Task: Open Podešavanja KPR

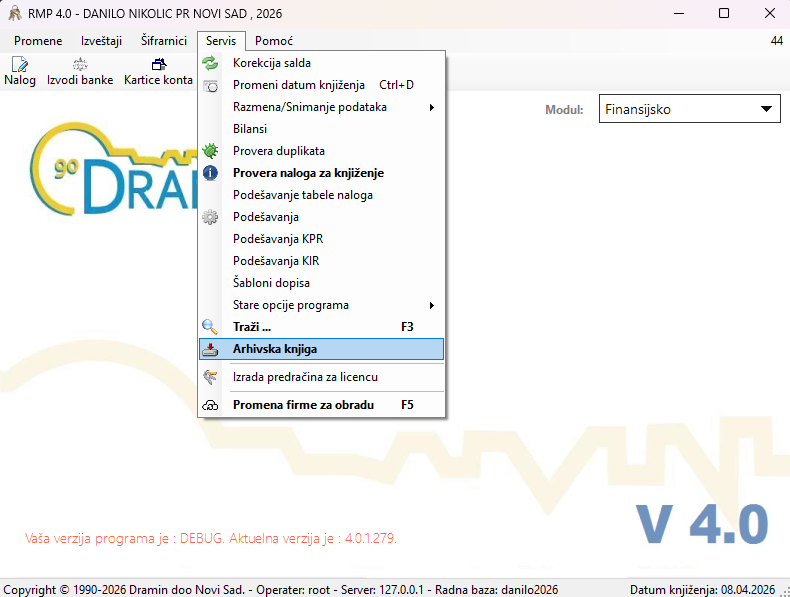Action: [x=321, y=239]
